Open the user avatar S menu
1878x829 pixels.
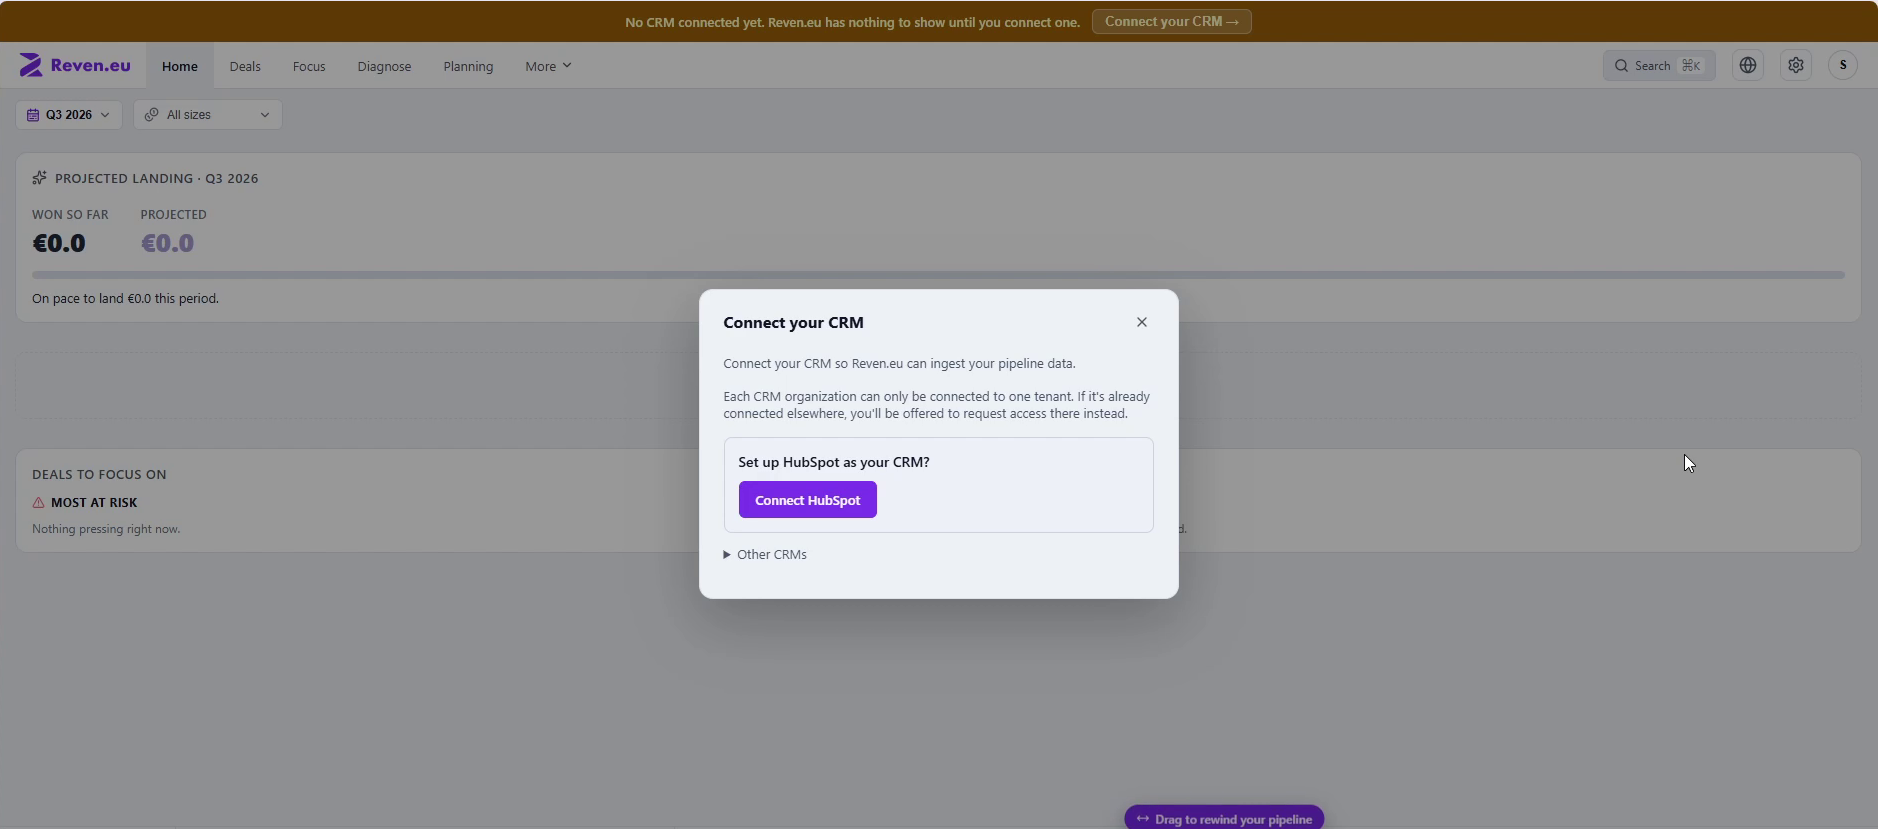tap(1843, 65)
